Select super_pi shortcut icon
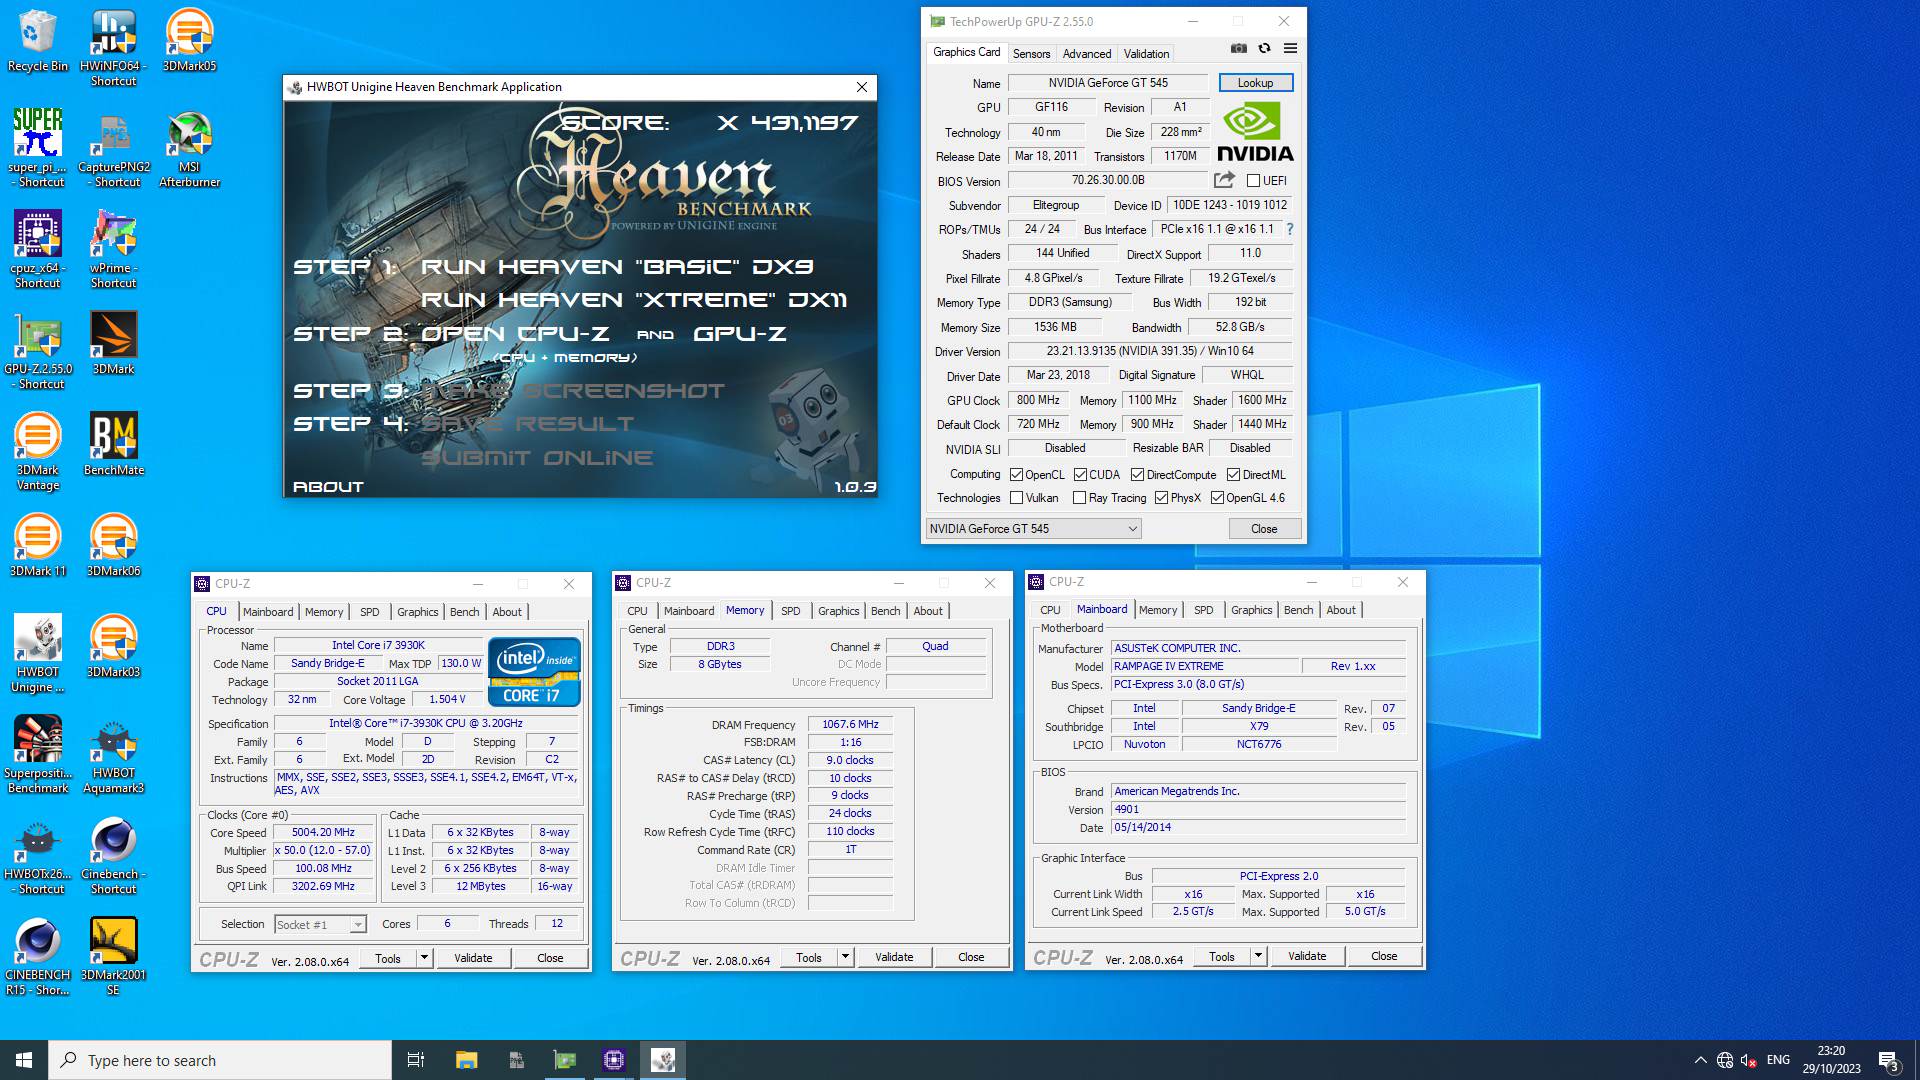This screenshot has width=1920, height=1080. tap(38, 149)
